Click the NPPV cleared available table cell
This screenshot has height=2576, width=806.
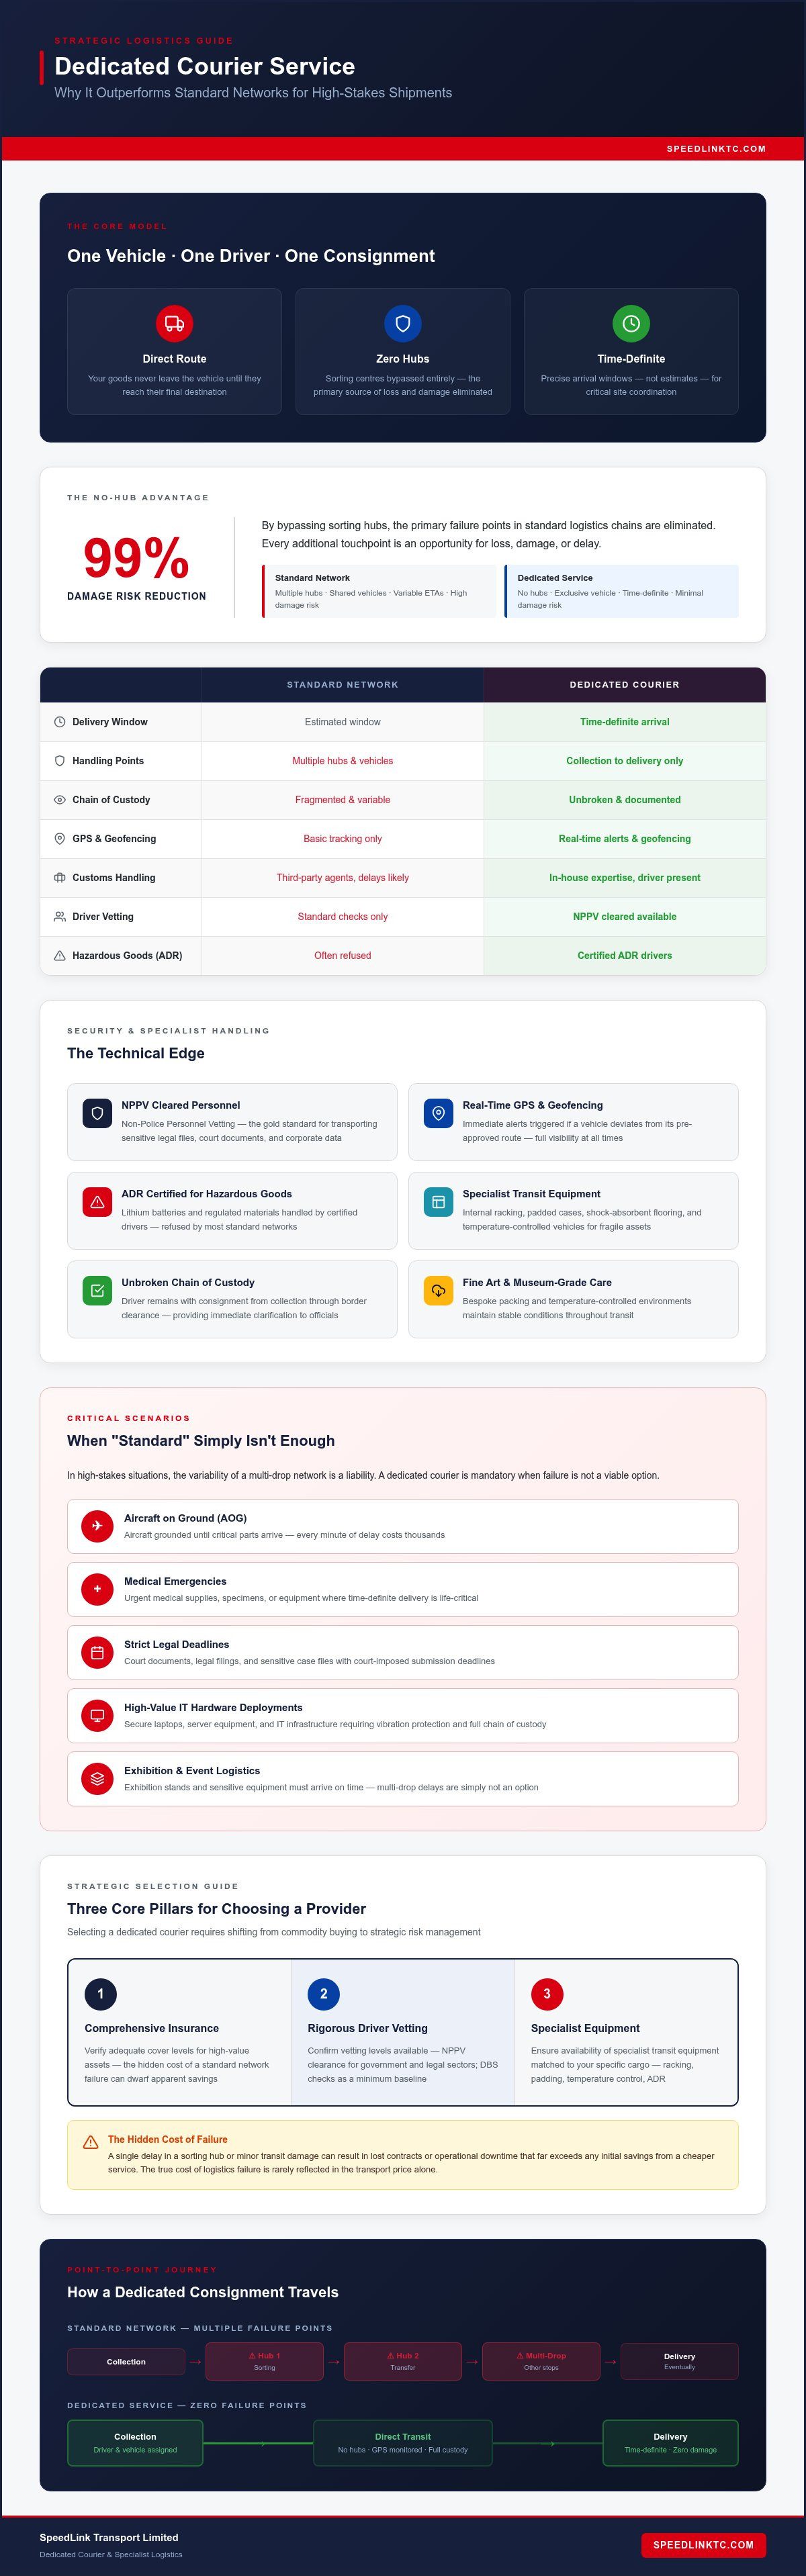point(625,917)
